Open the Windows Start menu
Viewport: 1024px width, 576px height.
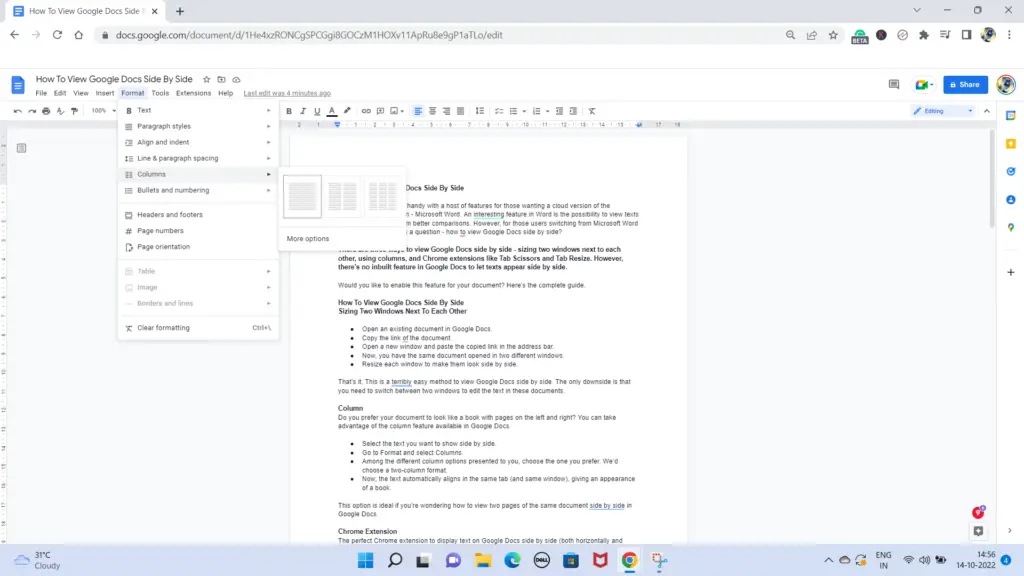[x=366, y=560]
